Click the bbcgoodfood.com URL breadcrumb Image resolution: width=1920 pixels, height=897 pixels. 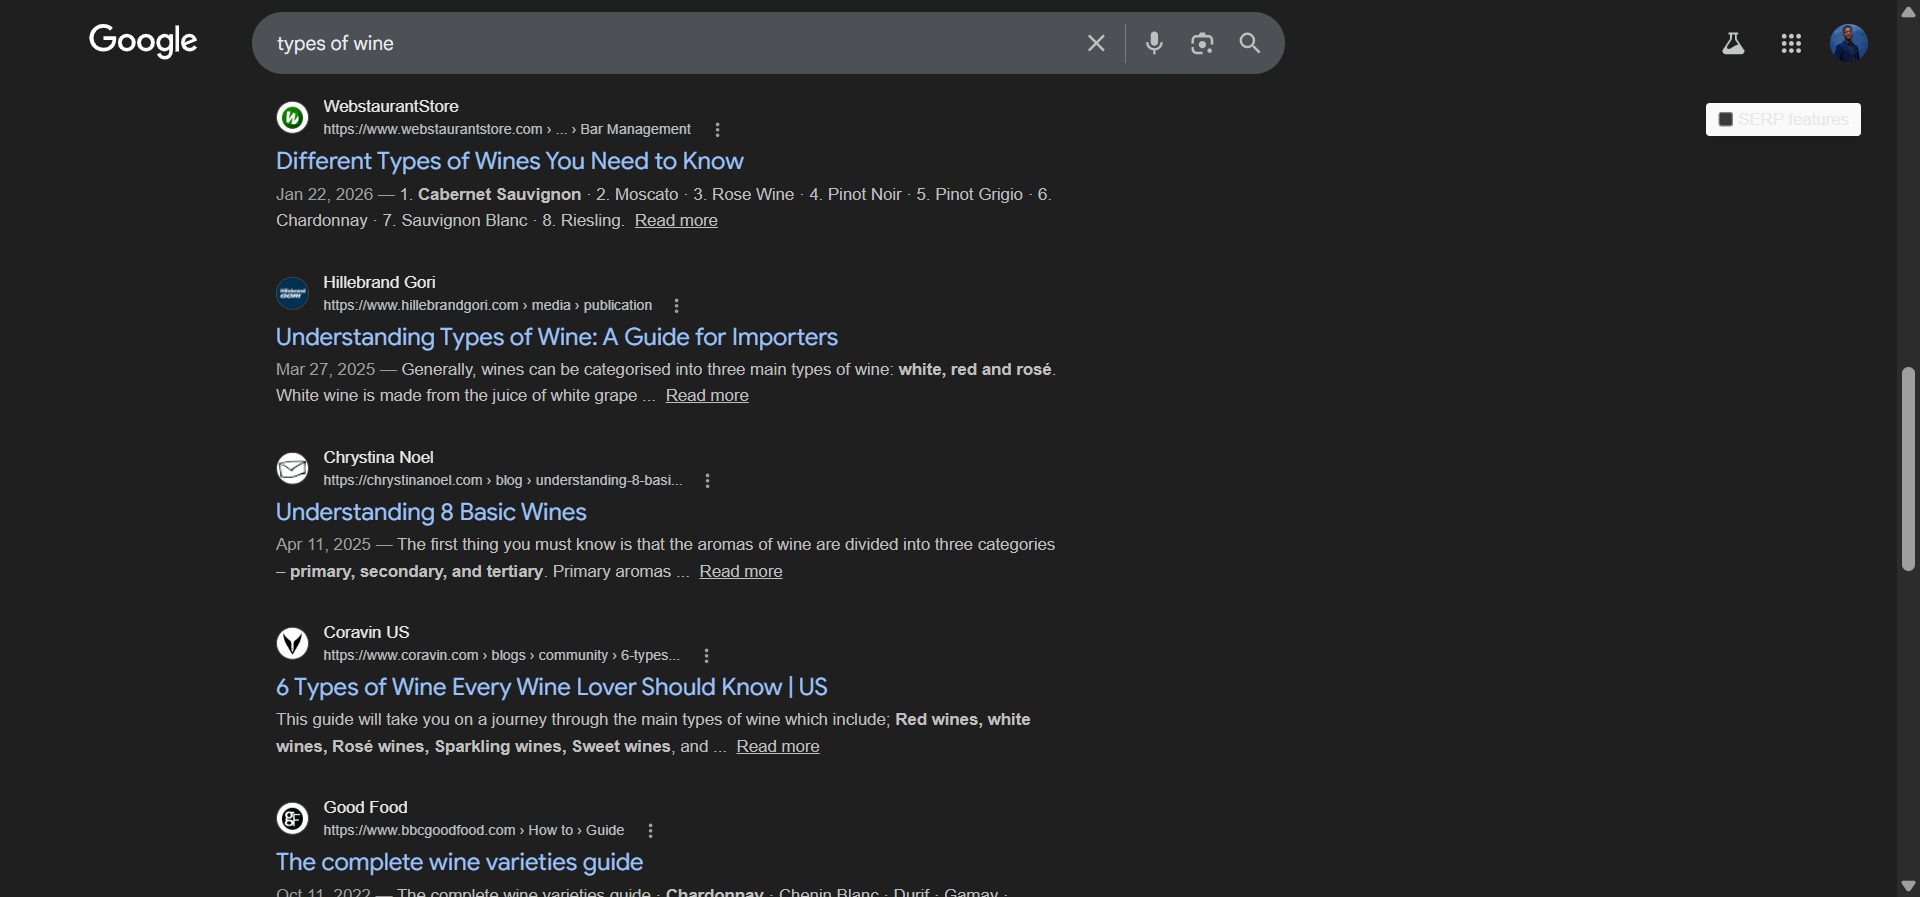[x=474, y=830]
